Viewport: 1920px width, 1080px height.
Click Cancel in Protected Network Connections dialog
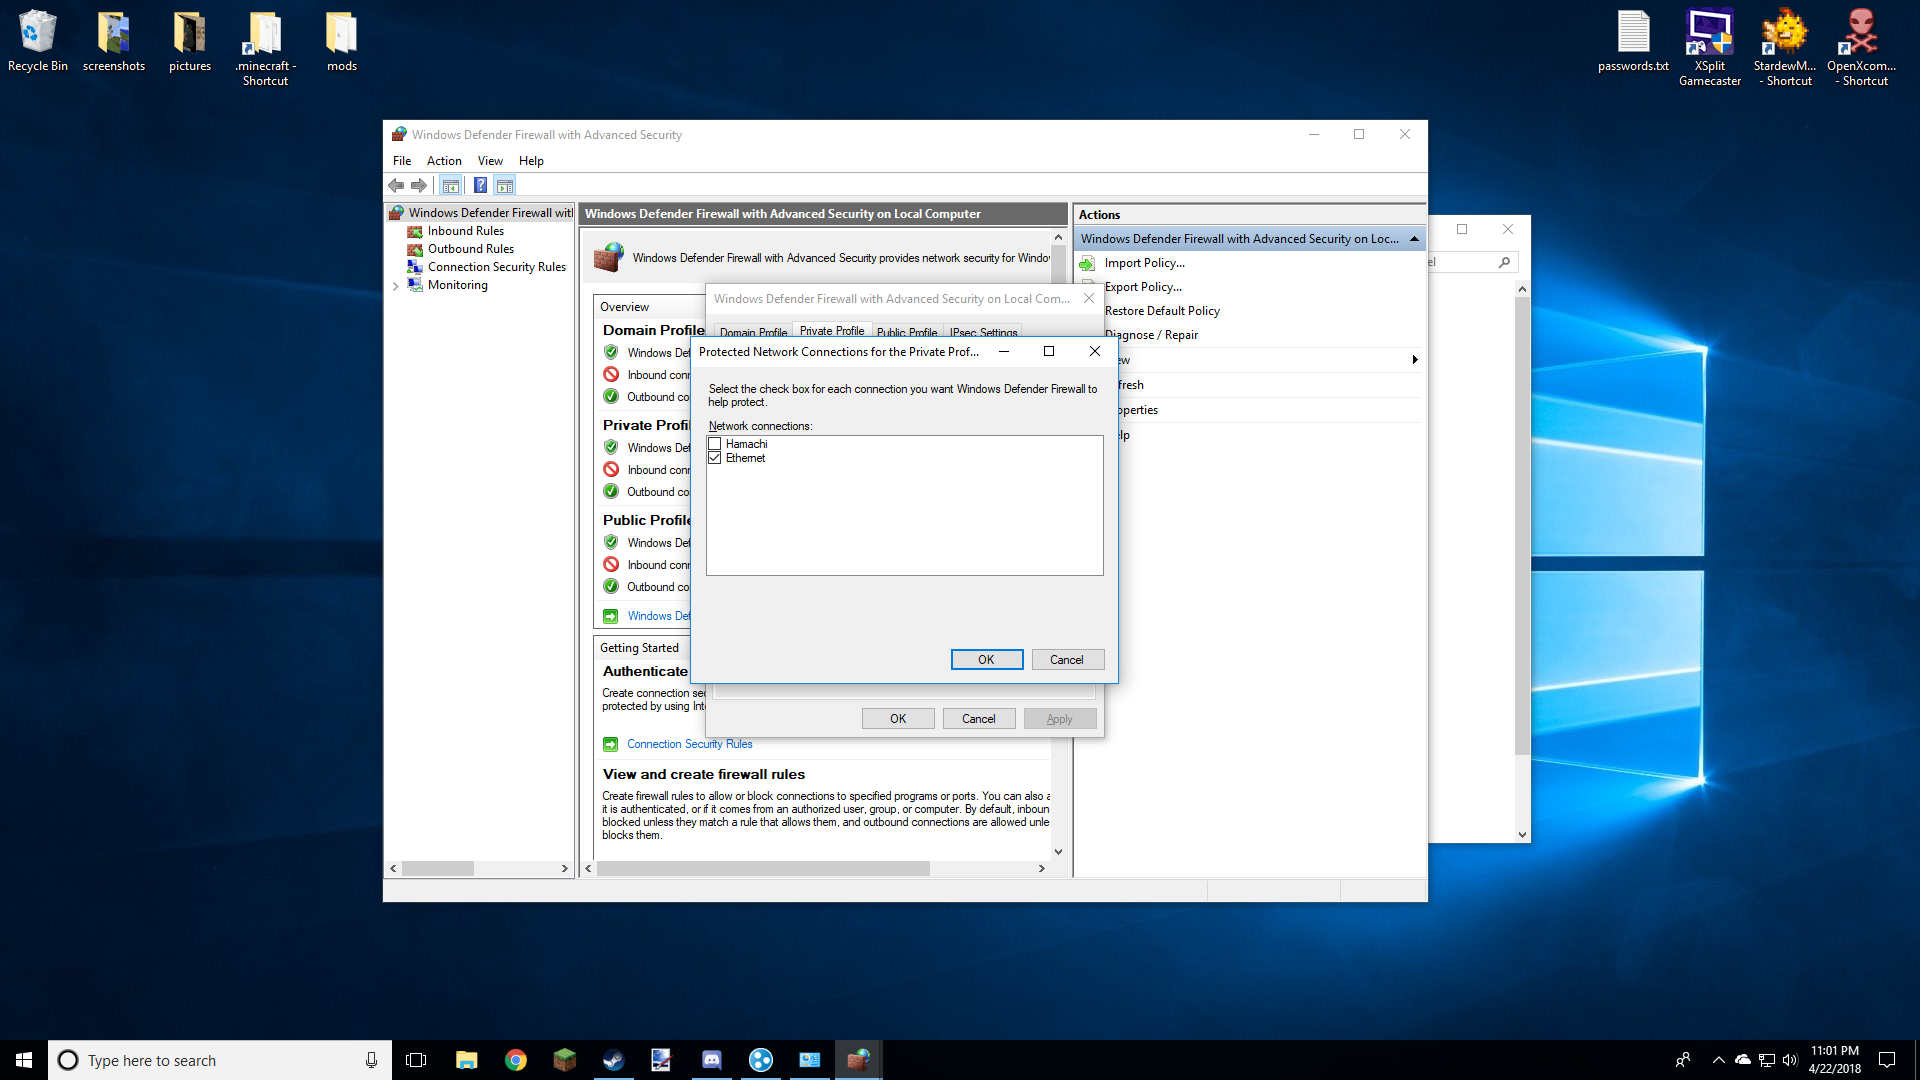[1066, 660]
